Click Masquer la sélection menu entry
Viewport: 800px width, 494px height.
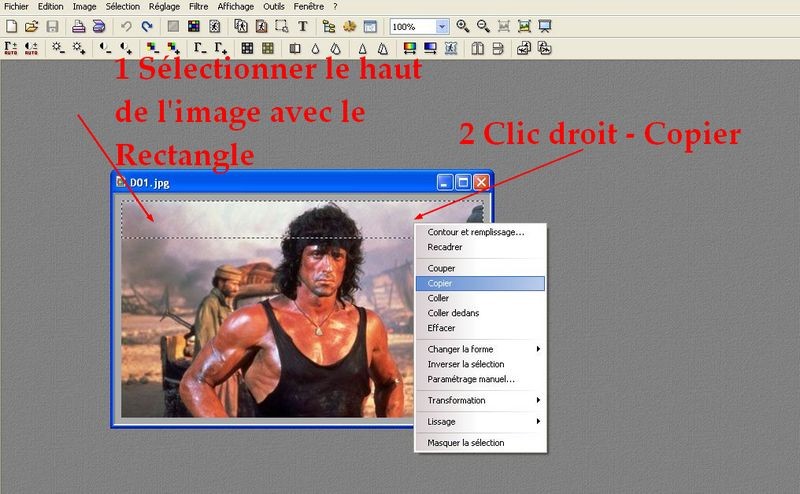(465, 442)
